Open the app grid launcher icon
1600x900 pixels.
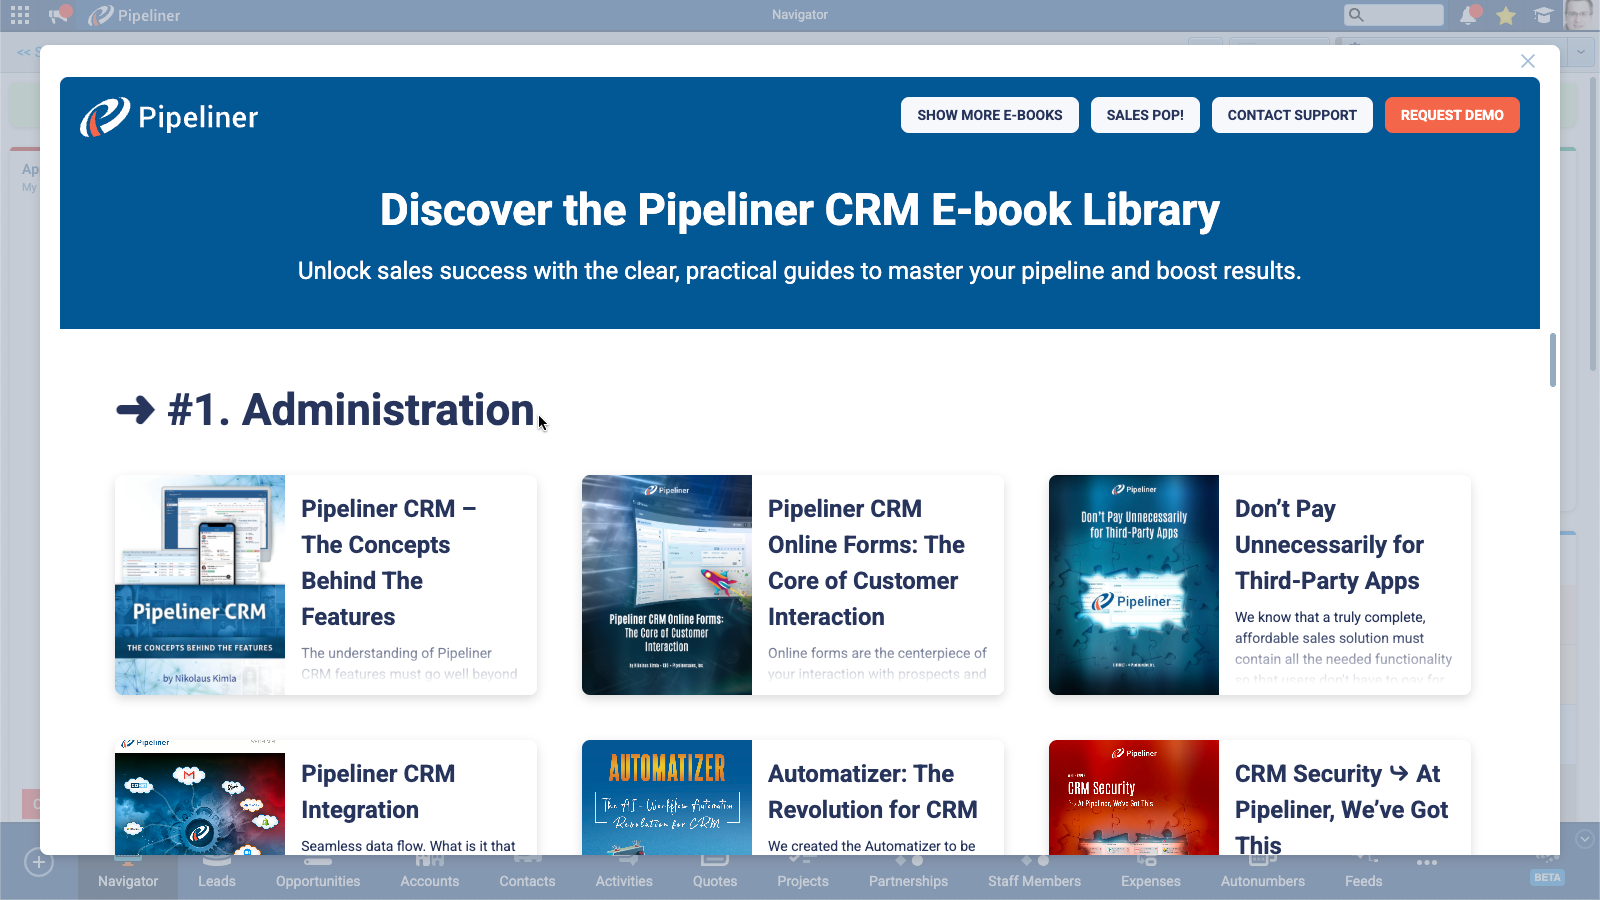click(20, 15)
